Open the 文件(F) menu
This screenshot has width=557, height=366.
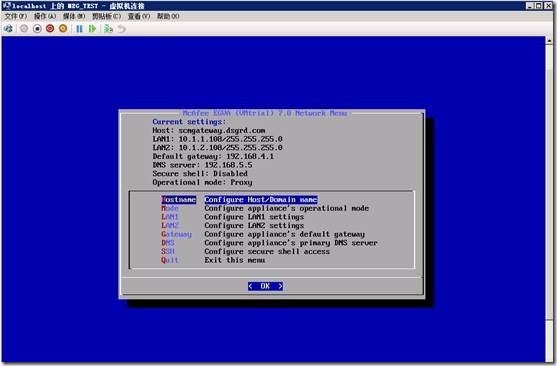pyautogui.click(x=16, y=16)
